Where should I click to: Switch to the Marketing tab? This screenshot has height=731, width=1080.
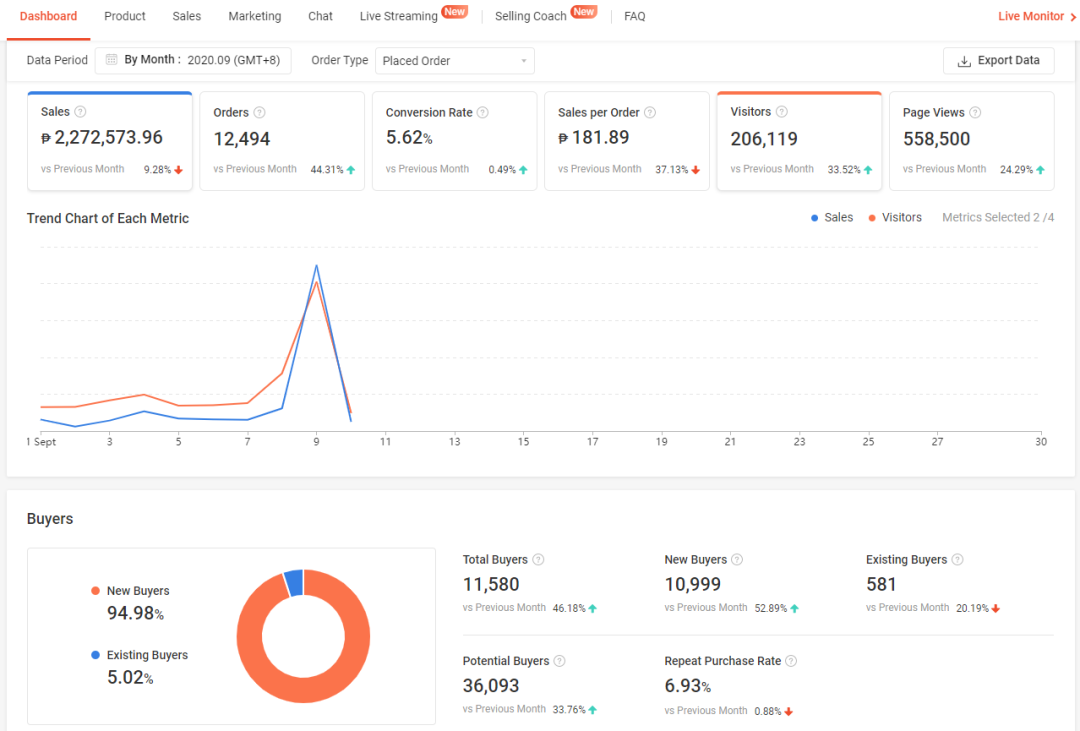click(255, 16)
